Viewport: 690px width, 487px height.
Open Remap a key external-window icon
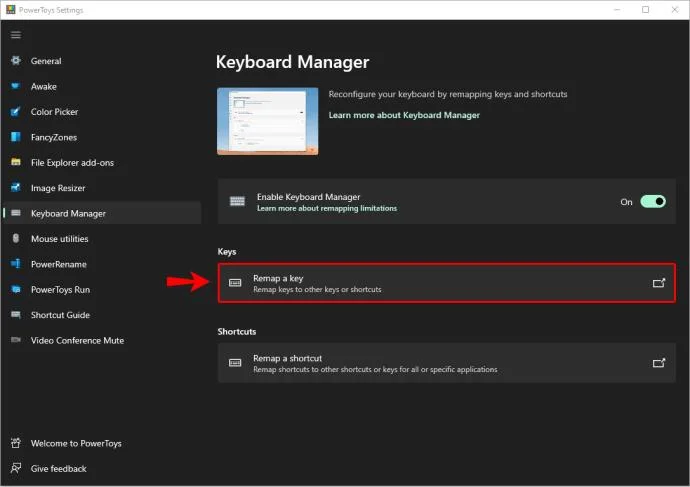[658, 283]
